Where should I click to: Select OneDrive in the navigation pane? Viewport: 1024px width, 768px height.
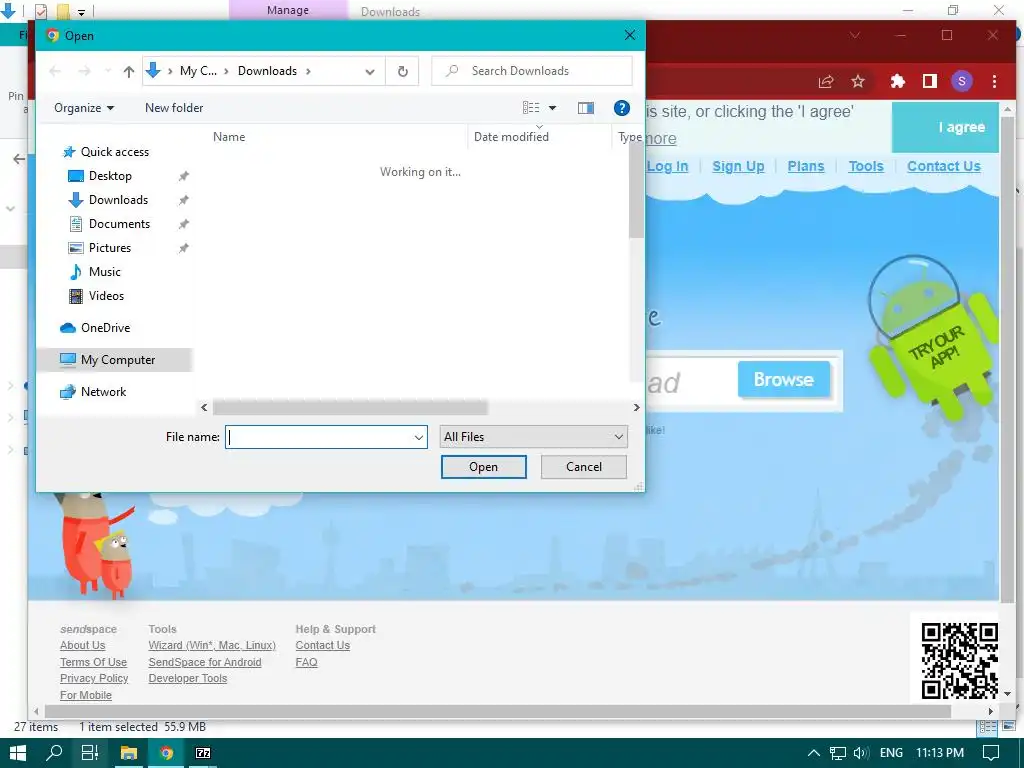click(105, 328)
